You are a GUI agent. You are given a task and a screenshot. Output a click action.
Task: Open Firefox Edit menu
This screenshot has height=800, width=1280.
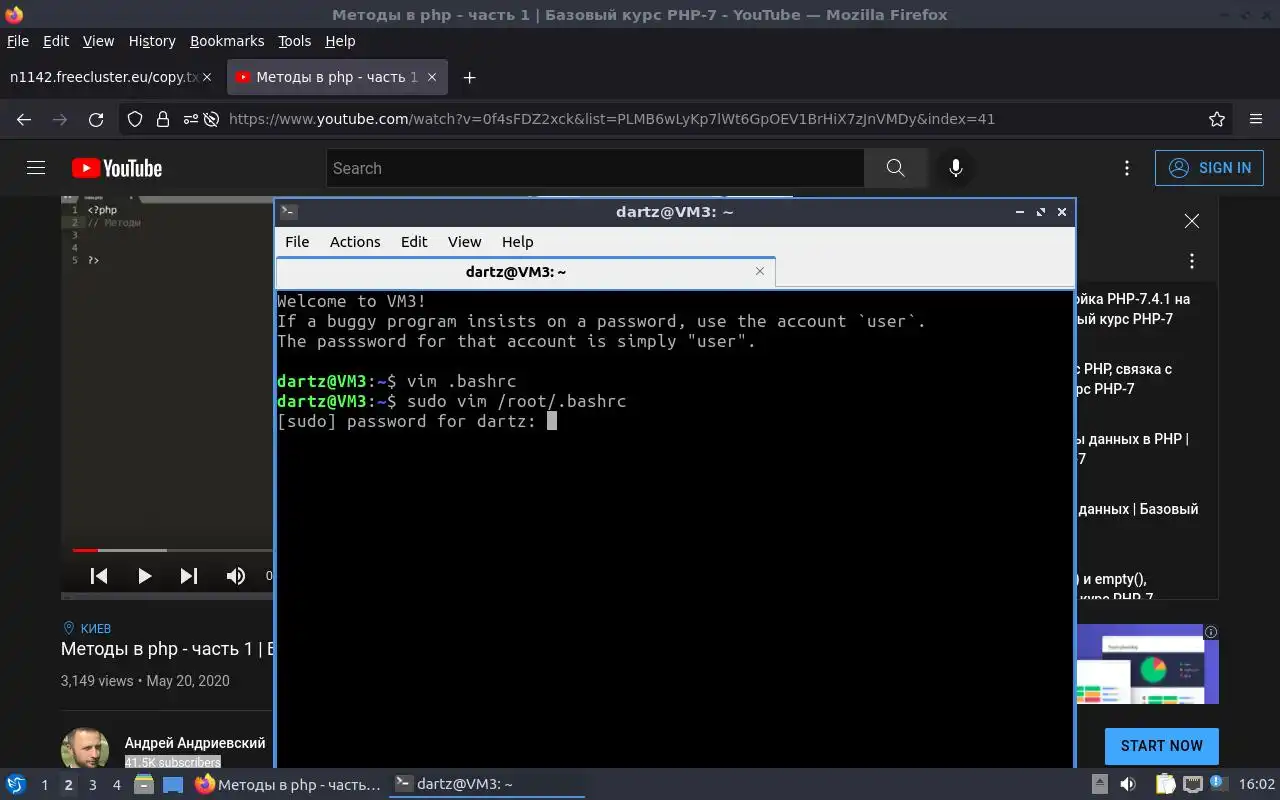pyautogui.click(x=56, y=41)
